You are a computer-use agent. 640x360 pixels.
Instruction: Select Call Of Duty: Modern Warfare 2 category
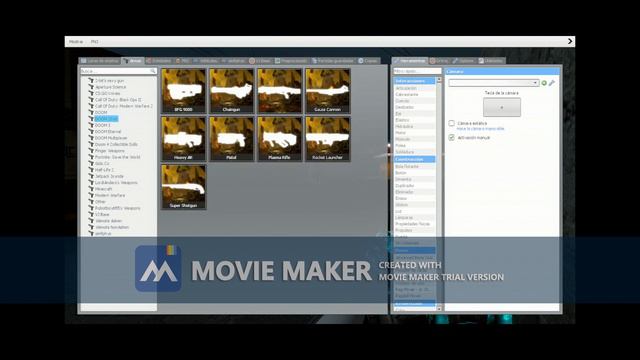tap(124, 106)
